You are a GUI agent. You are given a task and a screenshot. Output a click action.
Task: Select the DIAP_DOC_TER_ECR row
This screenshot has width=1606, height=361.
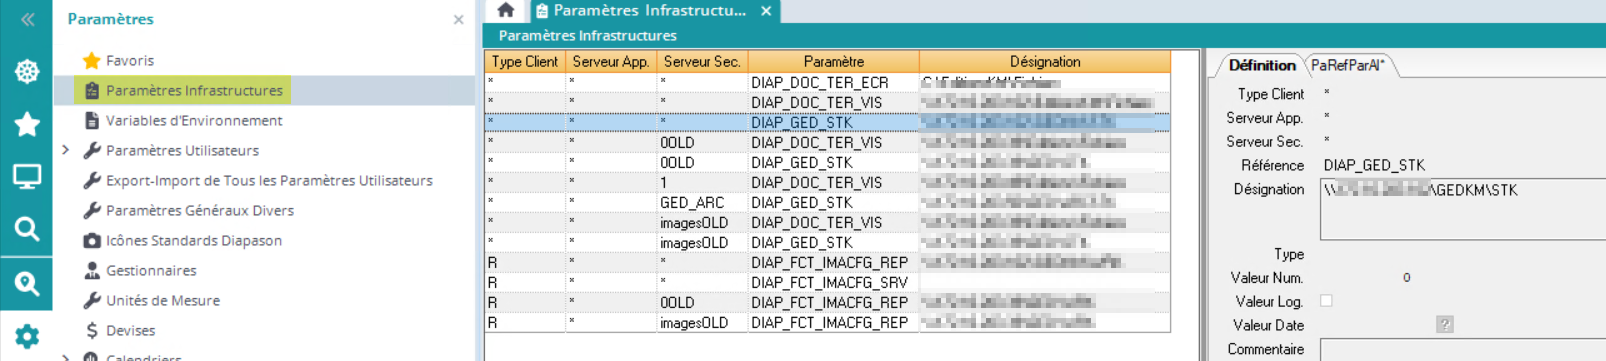click(x=827, y=82)
